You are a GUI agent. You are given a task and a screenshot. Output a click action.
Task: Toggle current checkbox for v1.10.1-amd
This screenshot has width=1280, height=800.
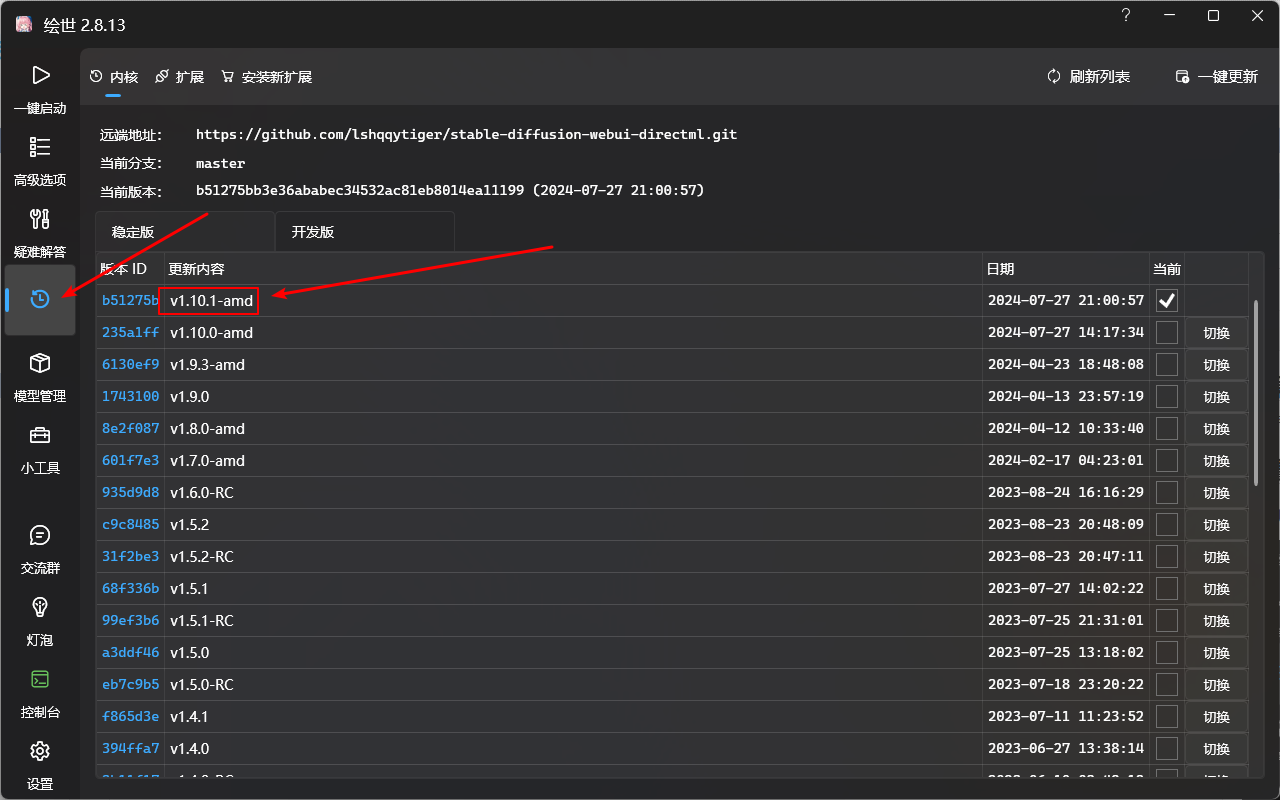[x=1167, y=300]
